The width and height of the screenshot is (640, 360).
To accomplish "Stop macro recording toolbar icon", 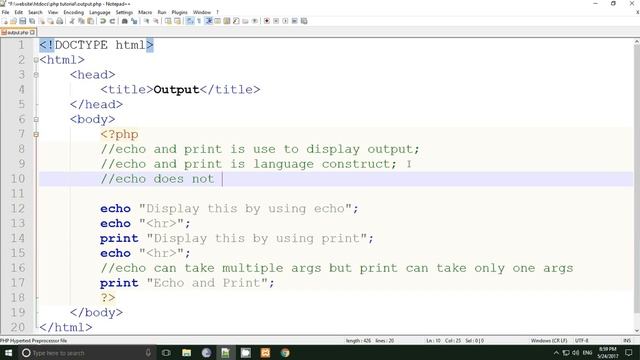I will click(276, 21).
